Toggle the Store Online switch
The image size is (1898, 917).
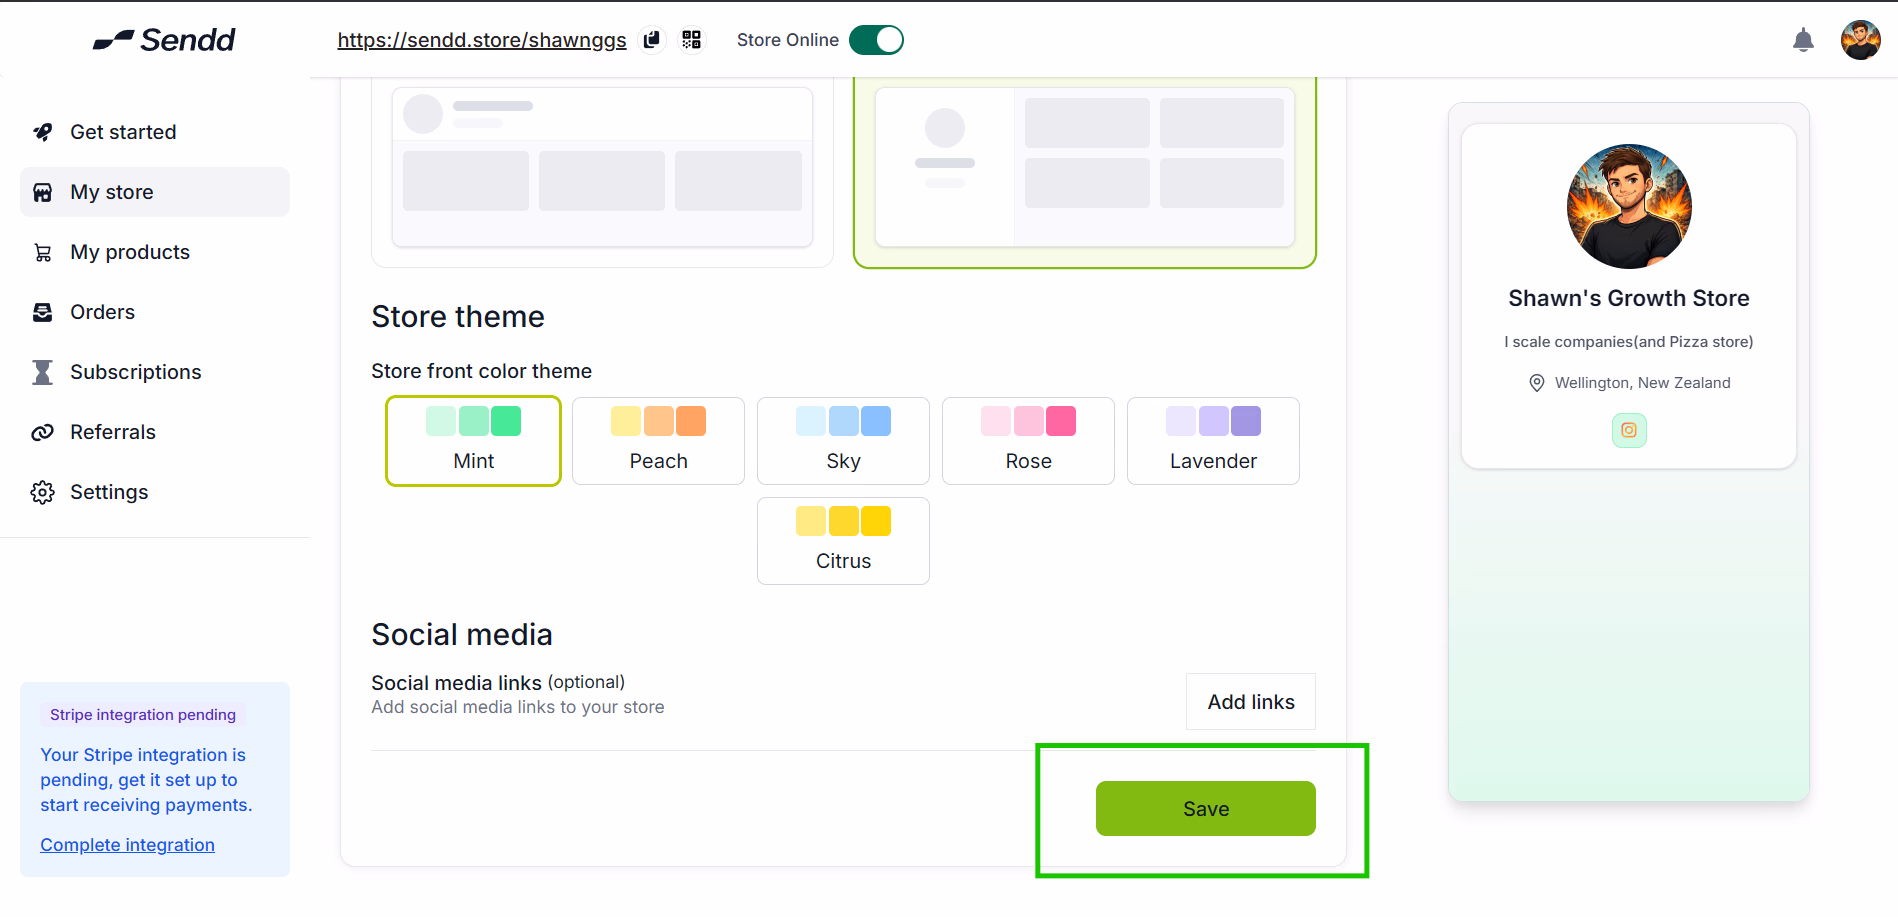[876, 40]
